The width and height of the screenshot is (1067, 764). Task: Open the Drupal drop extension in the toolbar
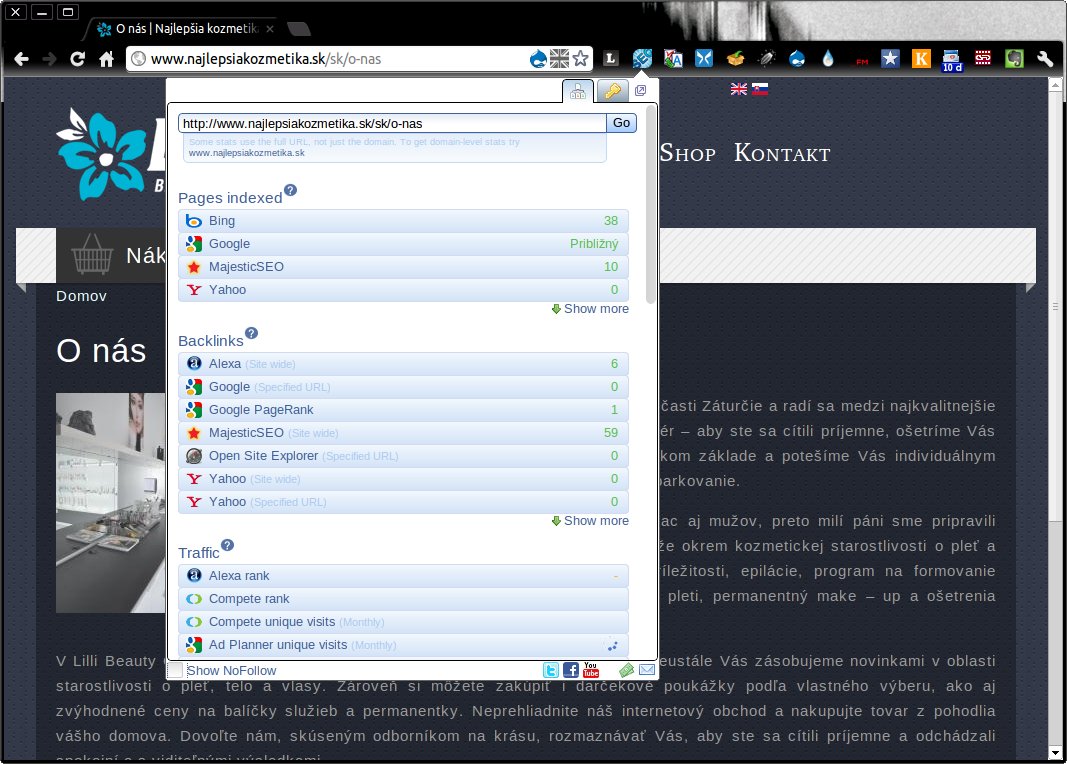[797, 59]
